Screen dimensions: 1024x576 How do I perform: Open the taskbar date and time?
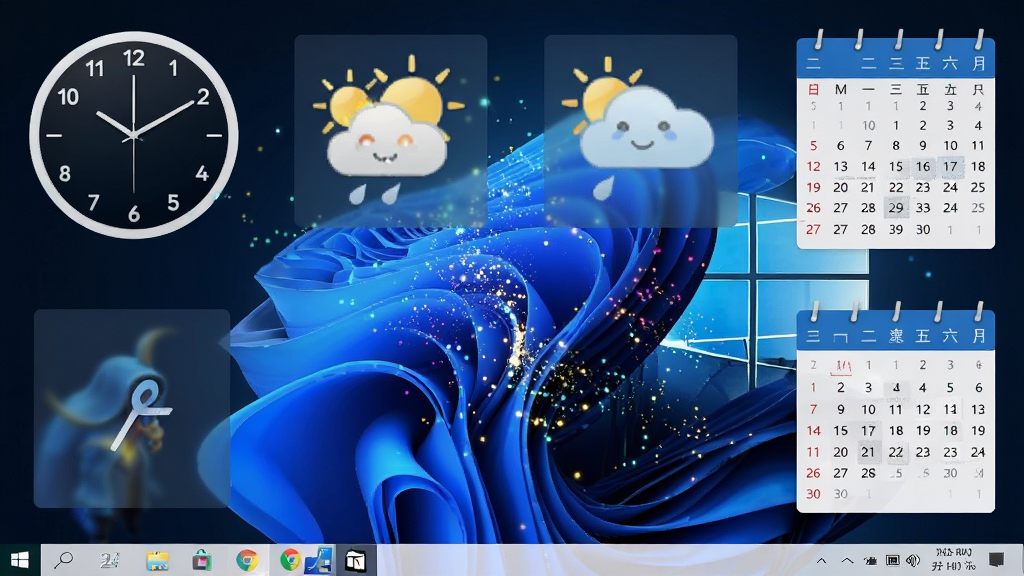coord(954,560)
